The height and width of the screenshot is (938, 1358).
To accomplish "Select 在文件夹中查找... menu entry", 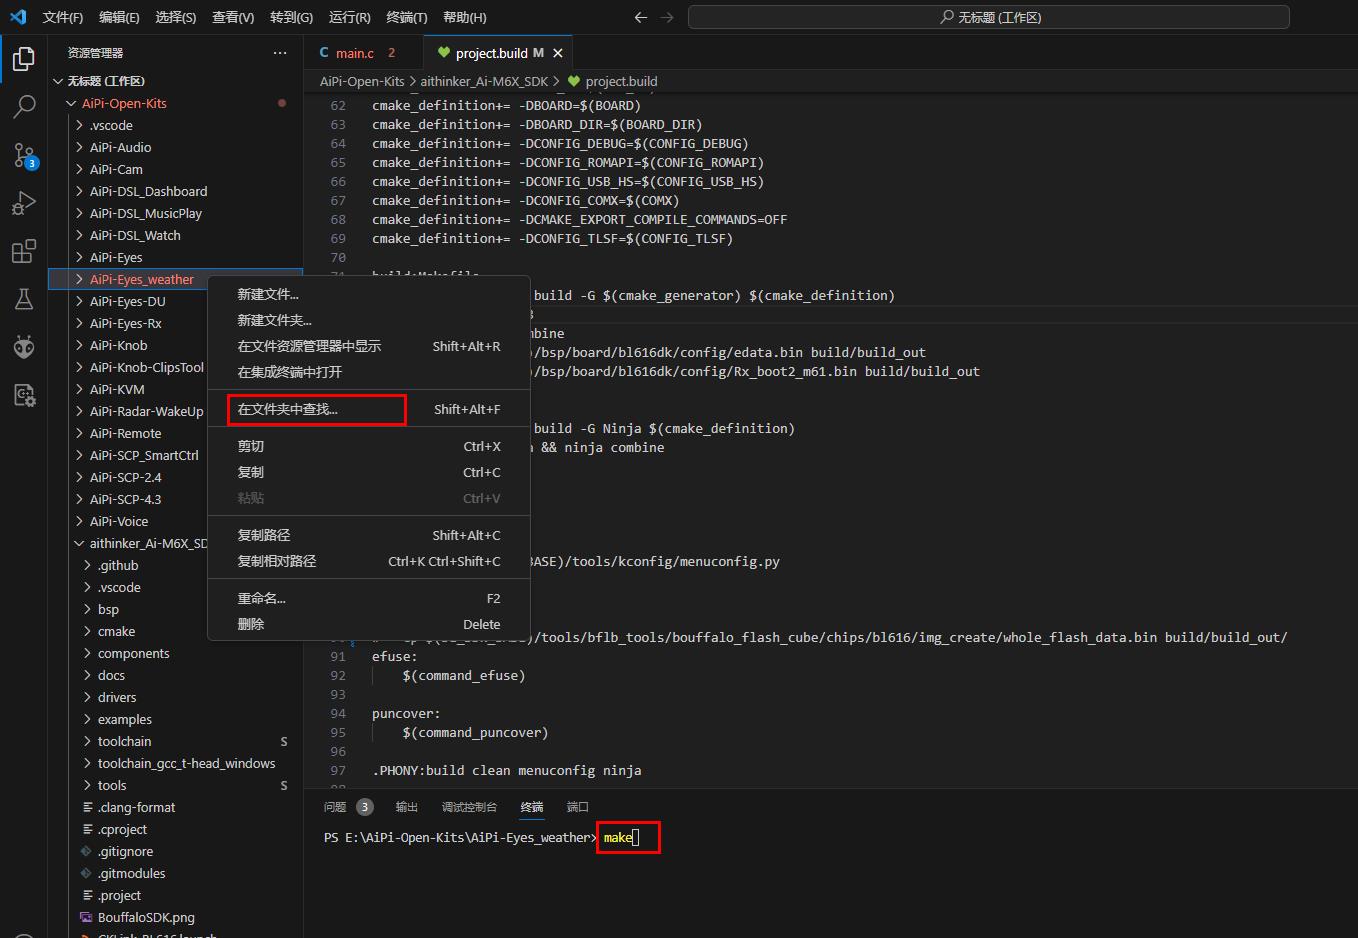I will 368,409.
